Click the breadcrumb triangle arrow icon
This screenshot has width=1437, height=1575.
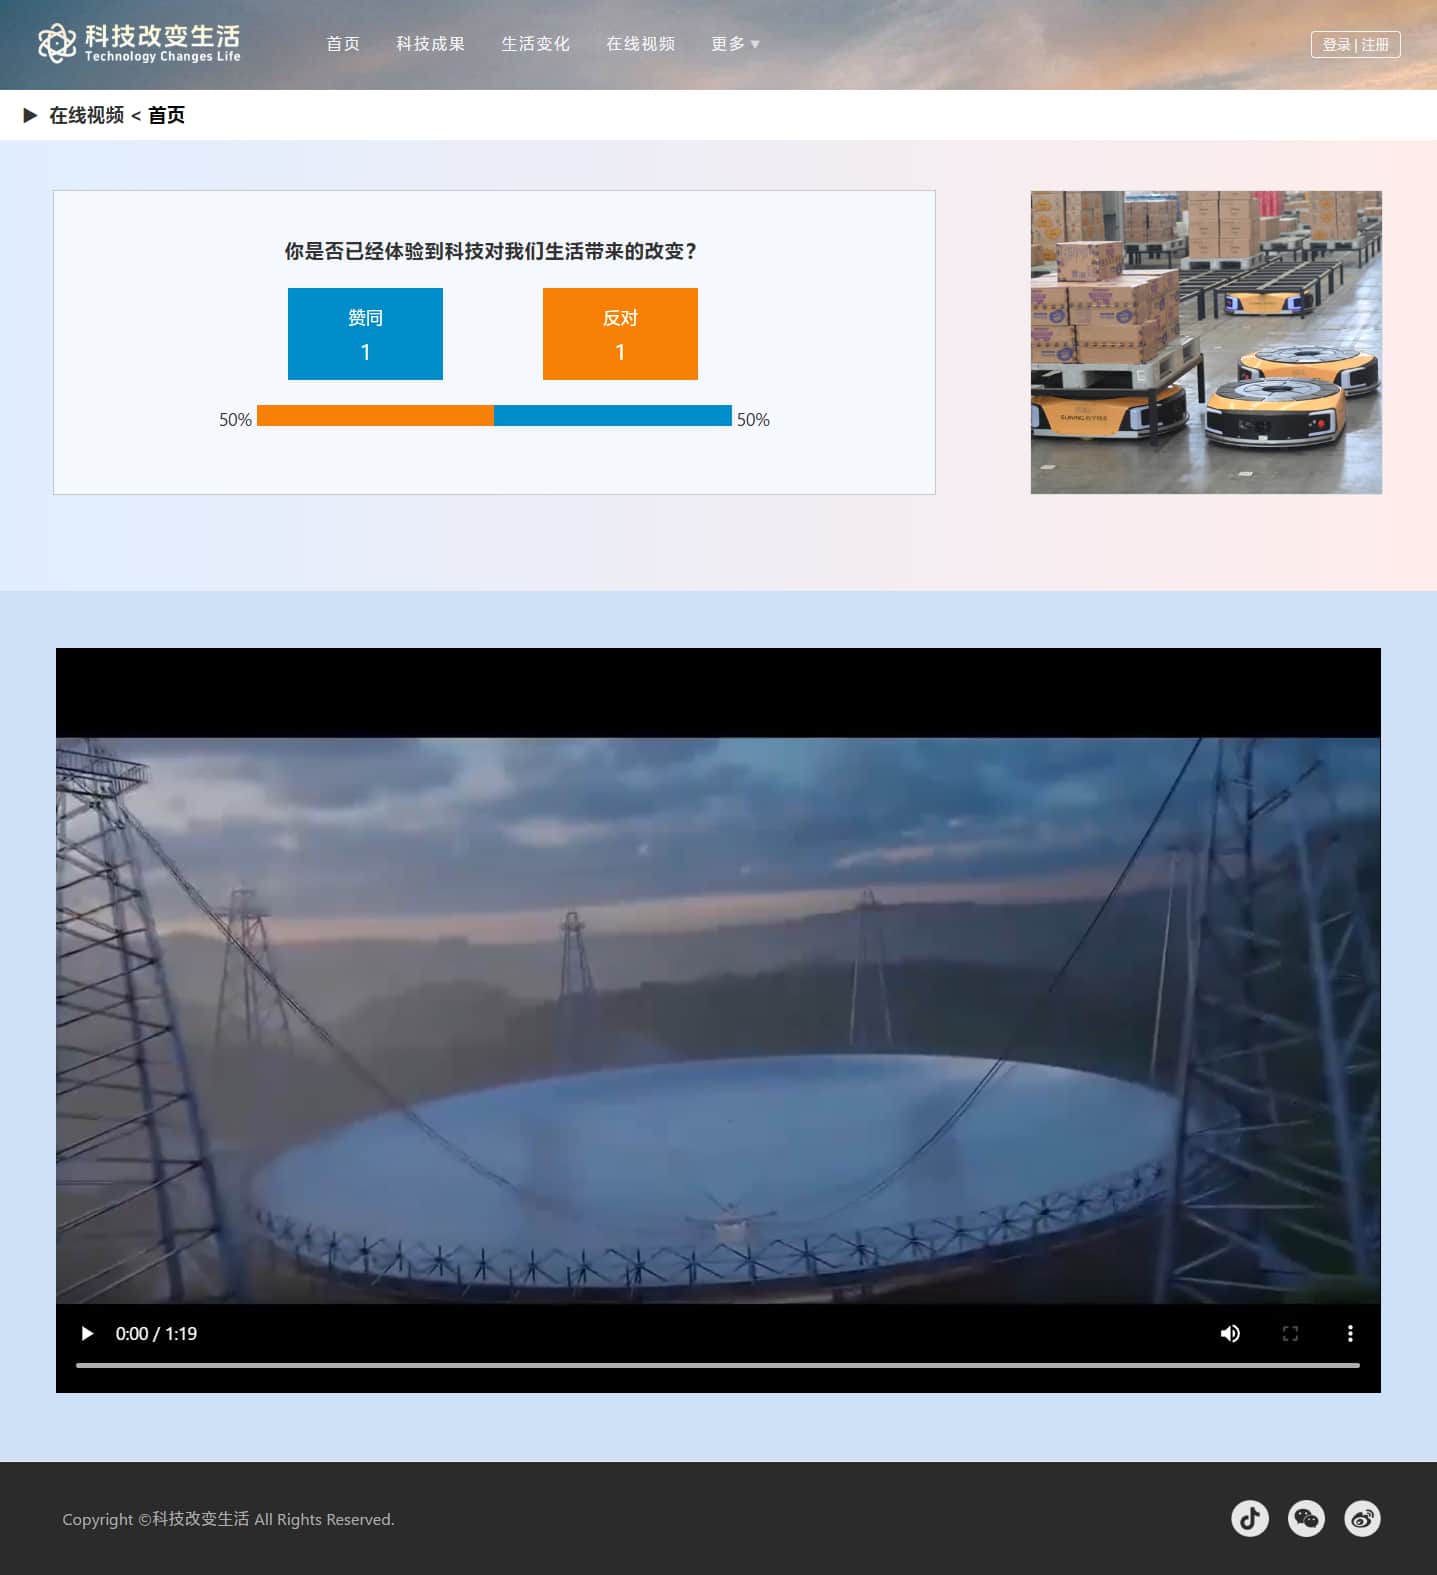point(30,115)
